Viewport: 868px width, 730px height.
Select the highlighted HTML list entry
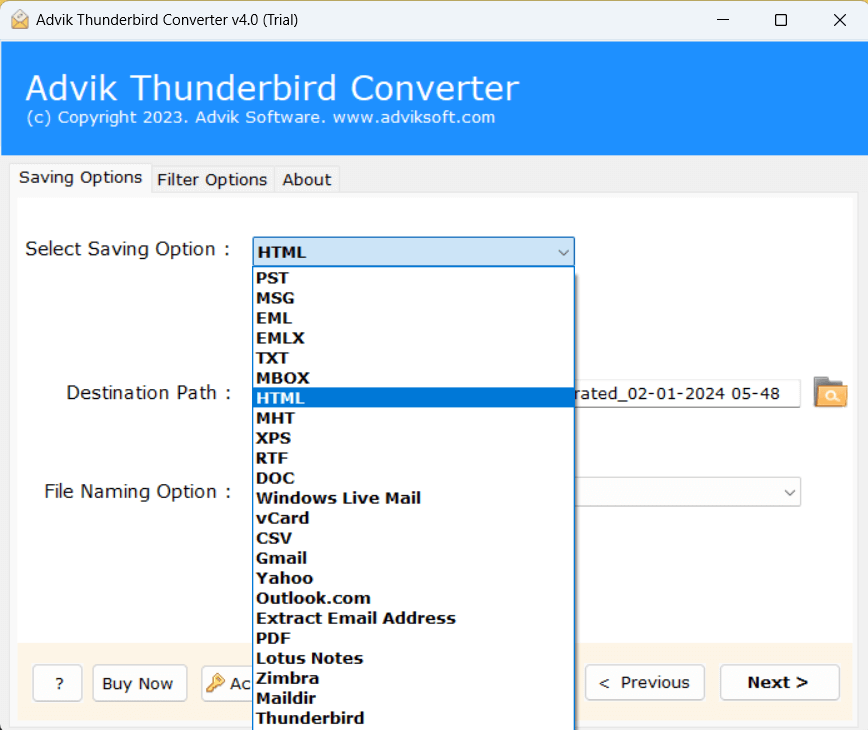point(414,398)
